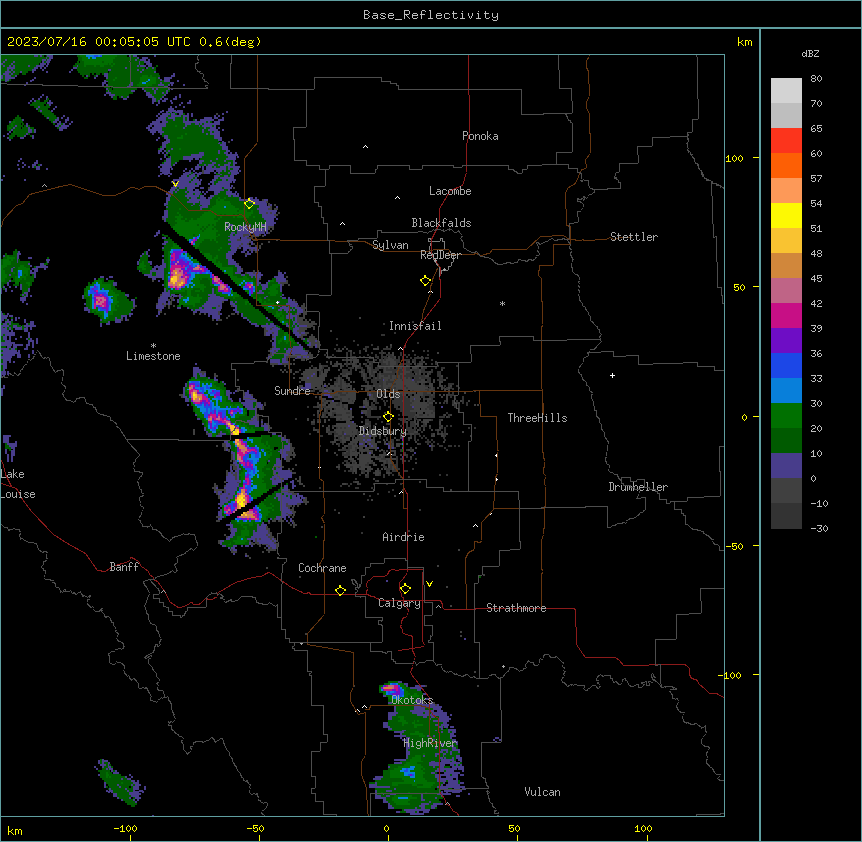Click the km unit label beside the timestamp row
Image resolution: width=862 pixels, height=842 pixels.
[745, 42]
